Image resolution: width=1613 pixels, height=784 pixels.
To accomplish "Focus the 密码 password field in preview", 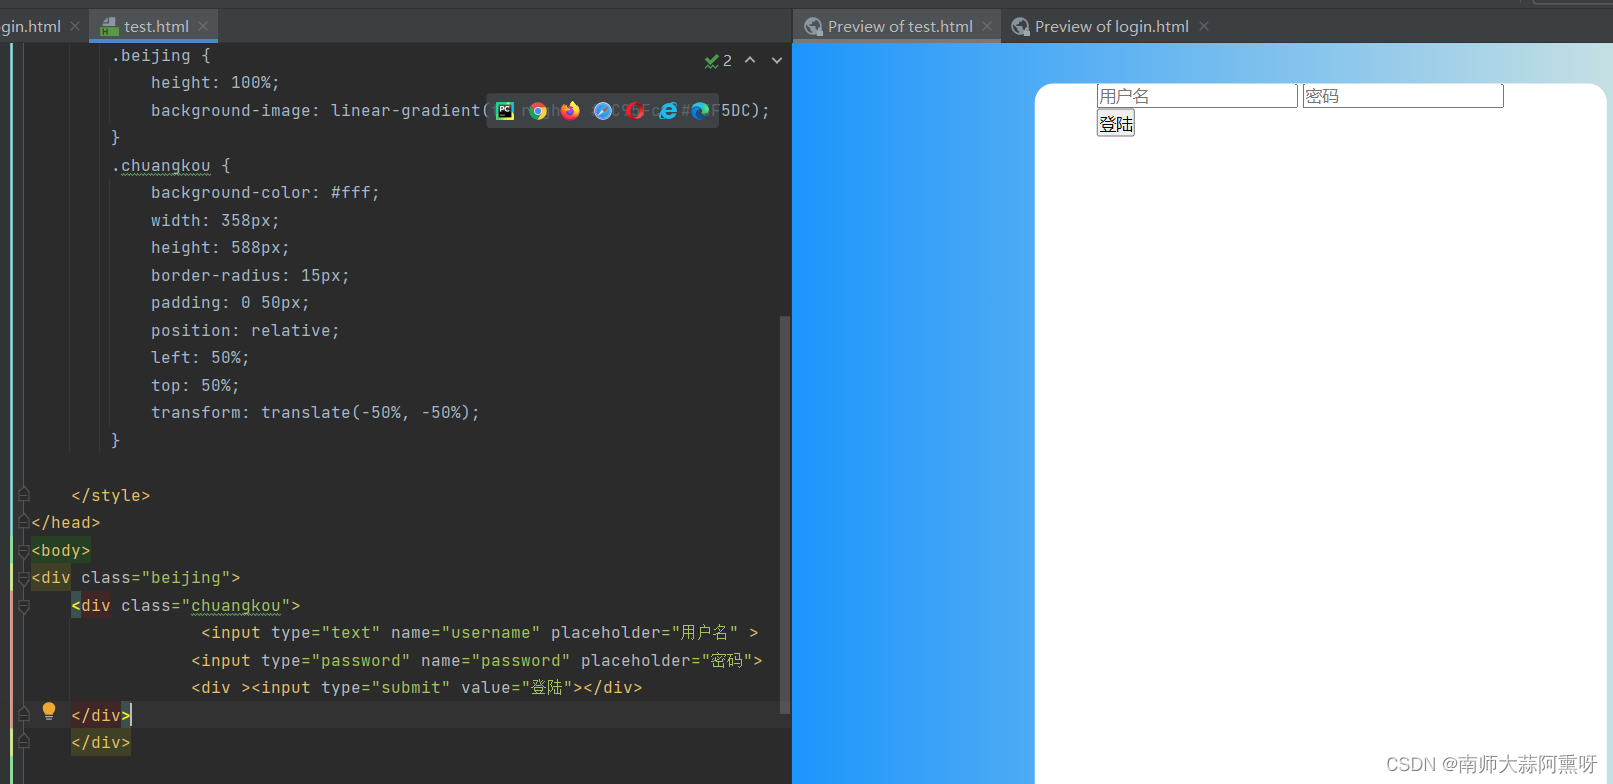I will point(1403,96).
